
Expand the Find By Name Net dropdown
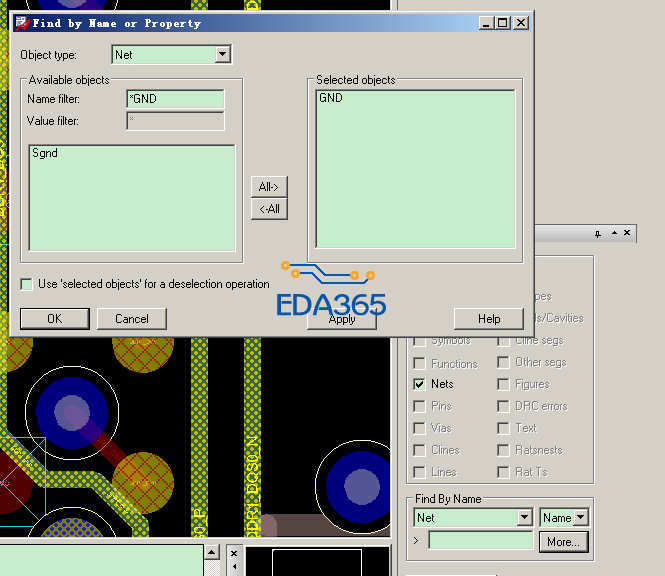coord(524,517)
